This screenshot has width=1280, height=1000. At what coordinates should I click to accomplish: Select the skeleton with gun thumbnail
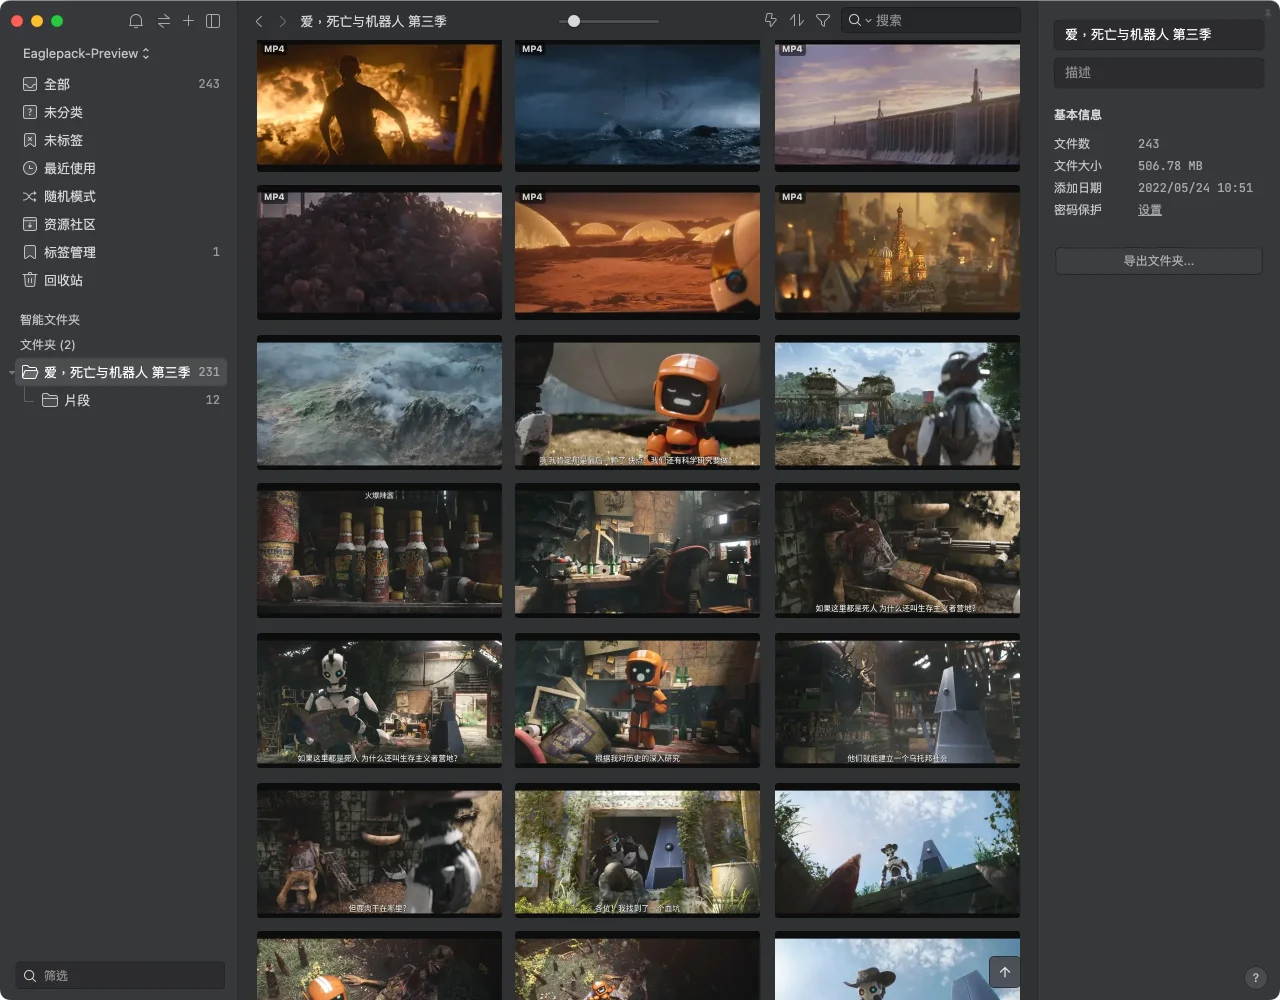tap(897, 551)
